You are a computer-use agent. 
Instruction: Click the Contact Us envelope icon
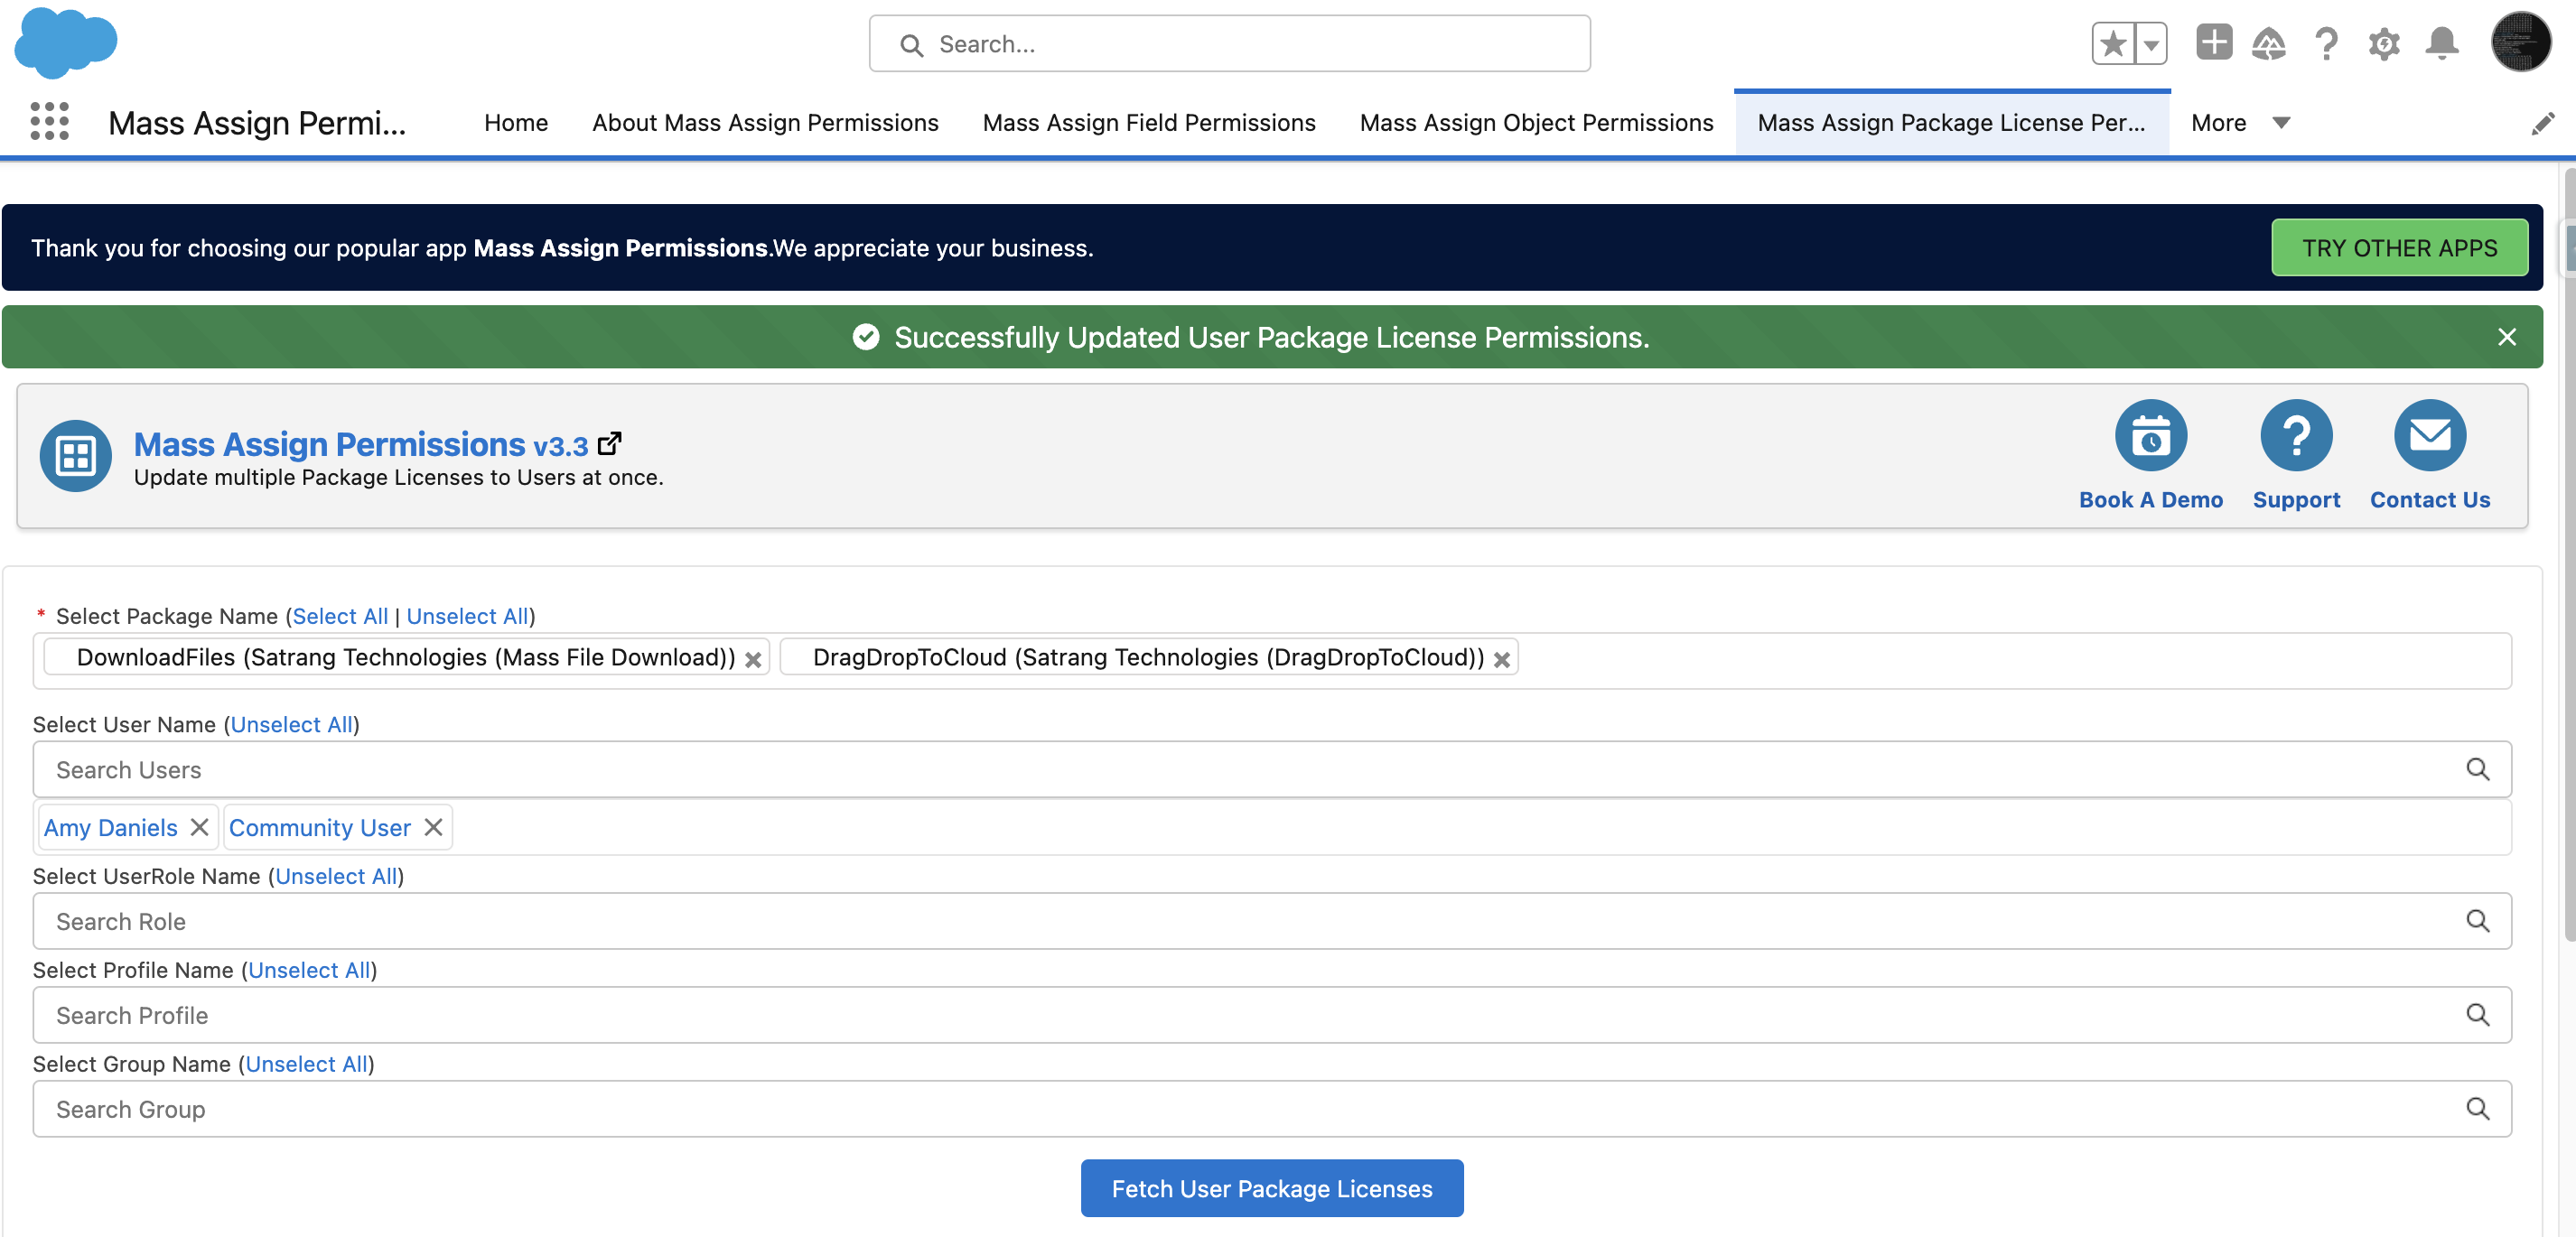2429,435
